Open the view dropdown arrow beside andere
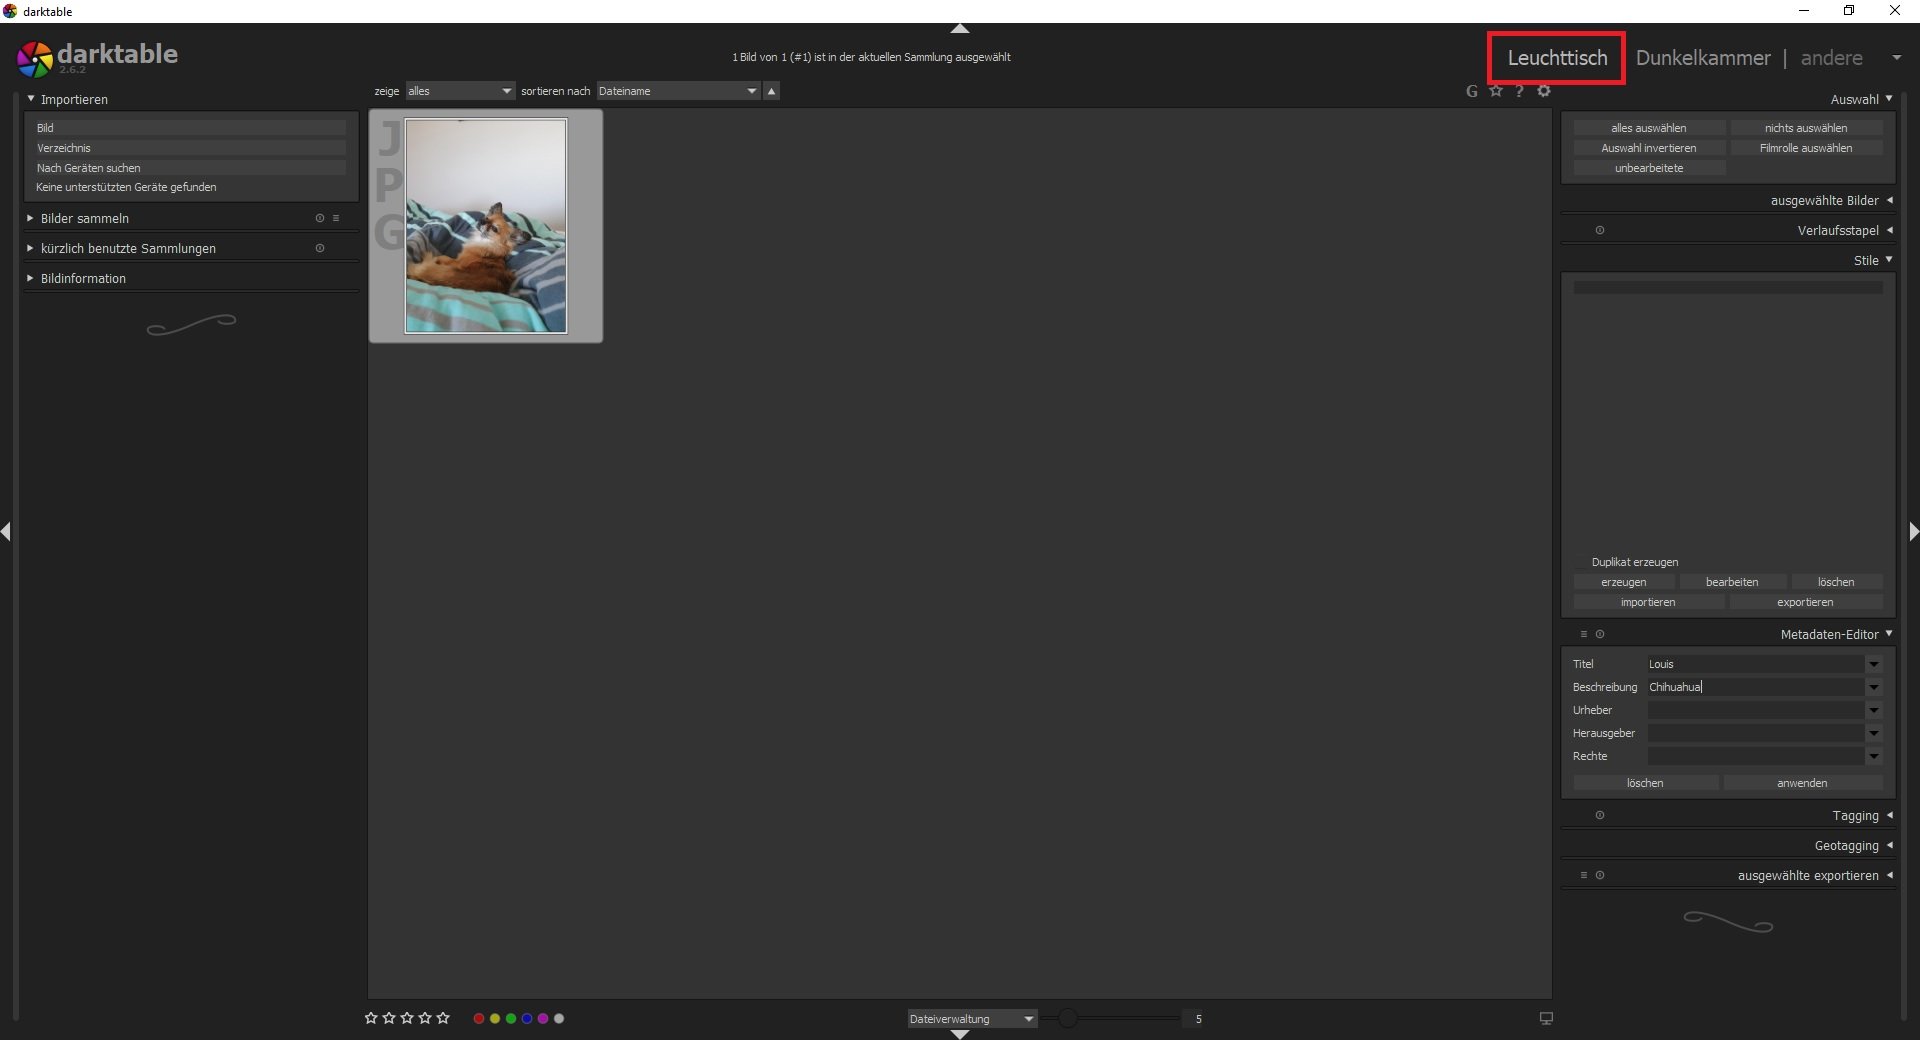The image size is (1920, 1040). point(1896,58)
